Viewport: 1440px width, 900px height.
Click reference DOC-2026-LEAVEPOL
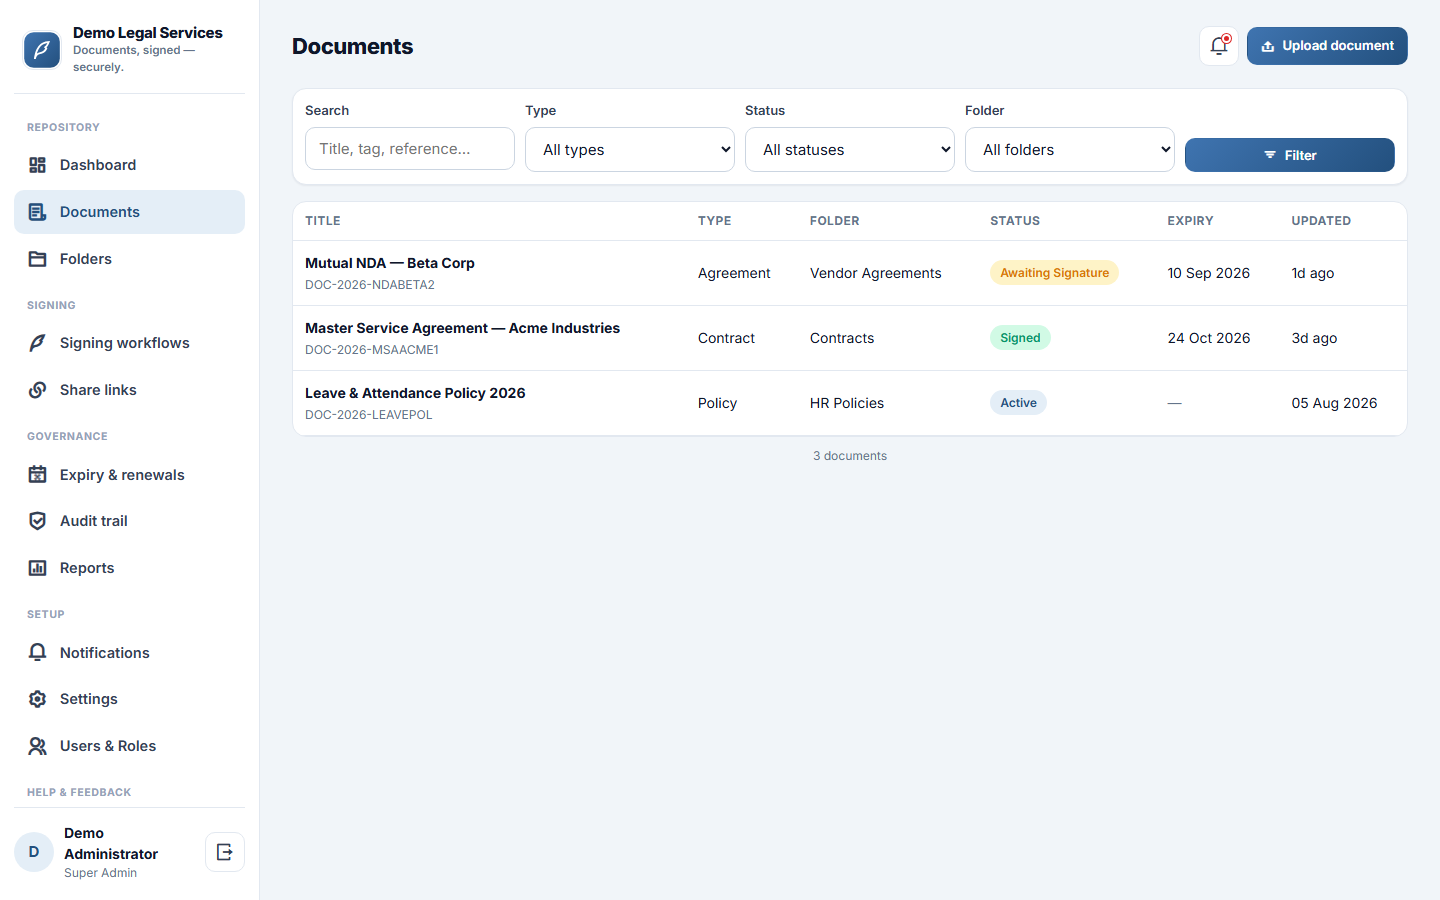[369, 415]
